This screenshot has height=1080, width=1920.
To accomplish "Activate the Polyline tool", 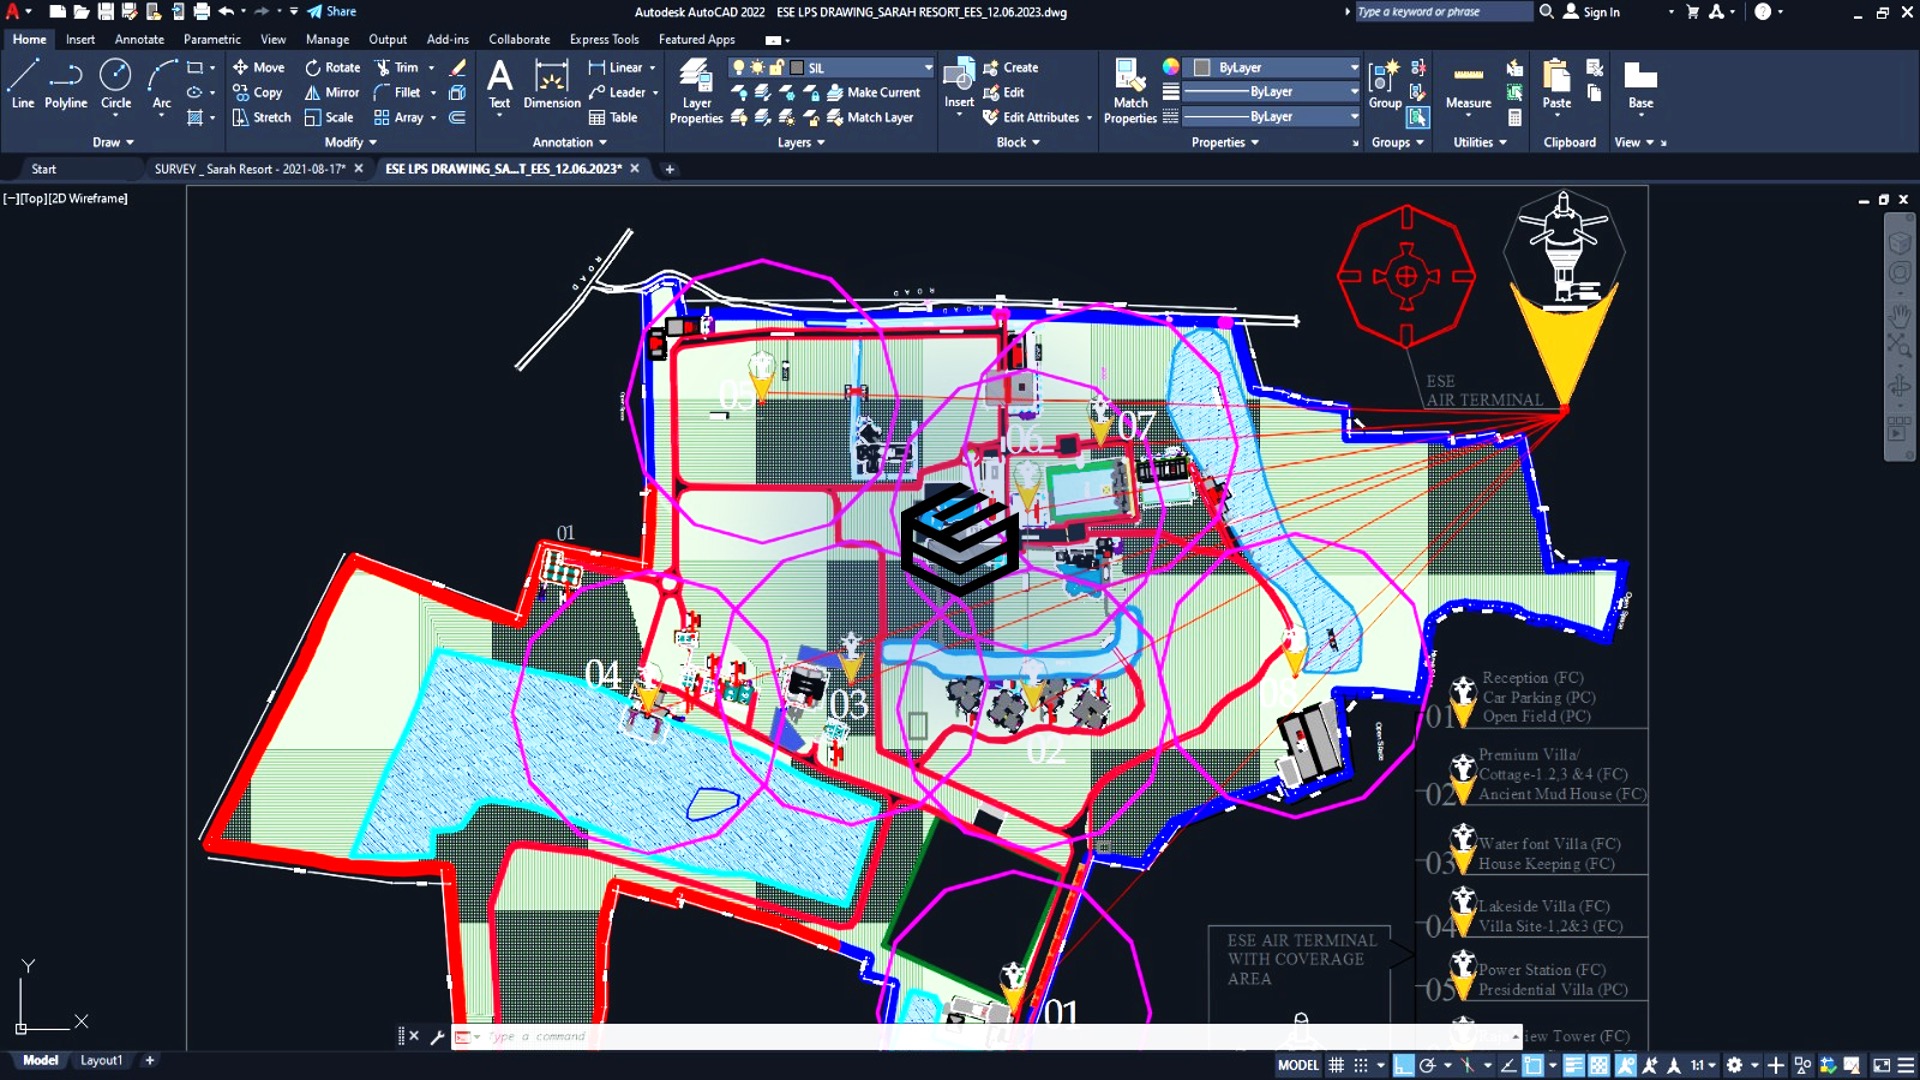I will coord(66,84).
